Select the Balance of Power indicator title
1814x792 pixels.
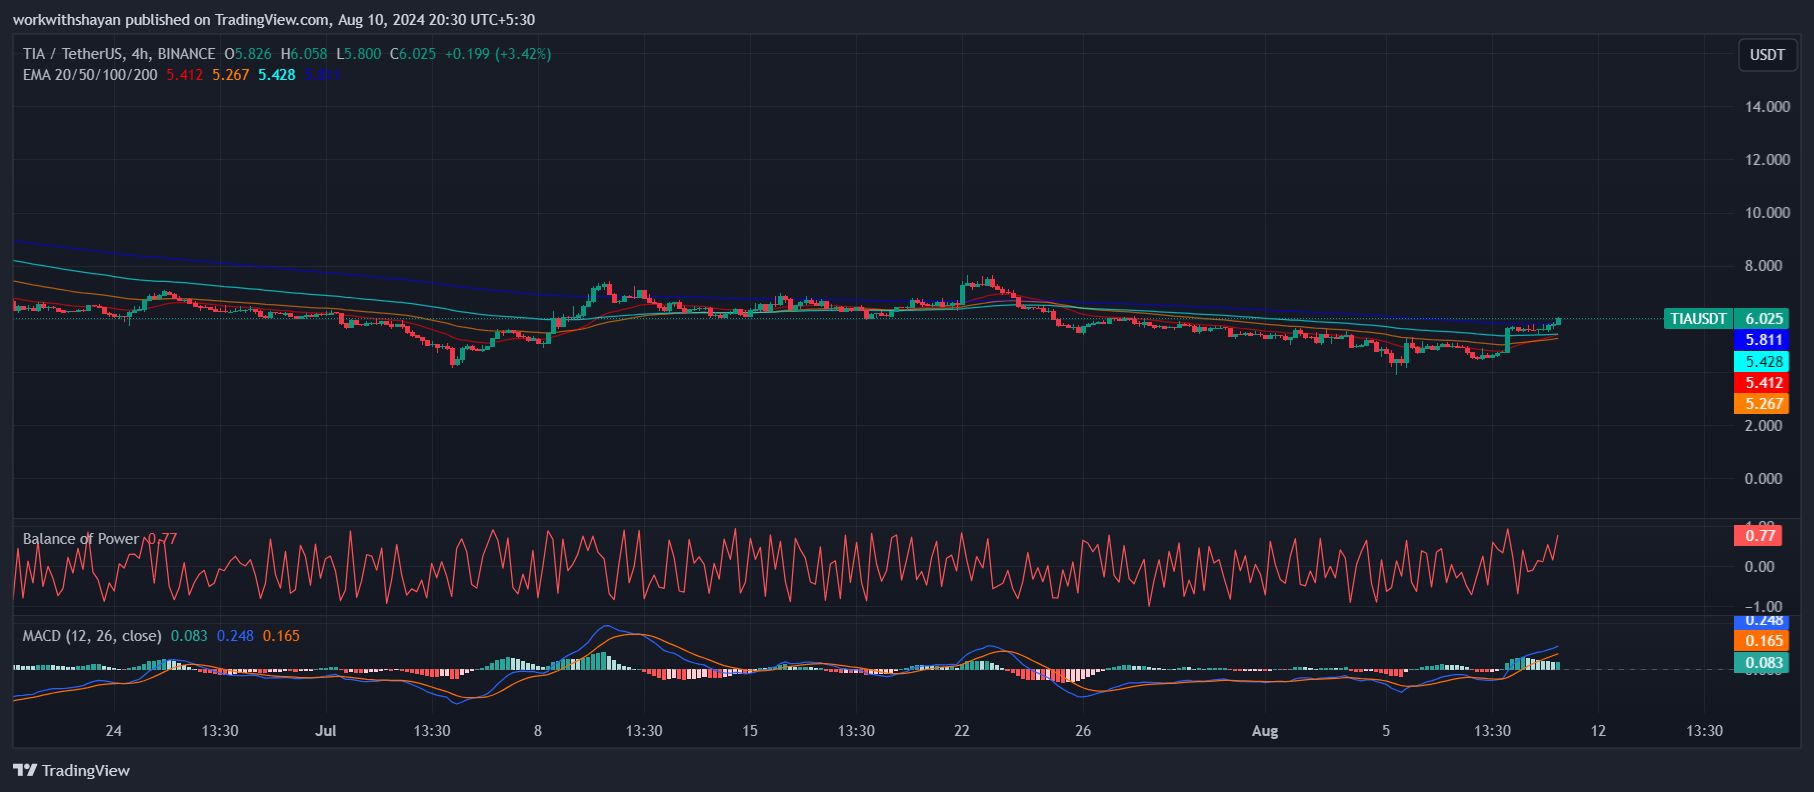tap(81, 539)
